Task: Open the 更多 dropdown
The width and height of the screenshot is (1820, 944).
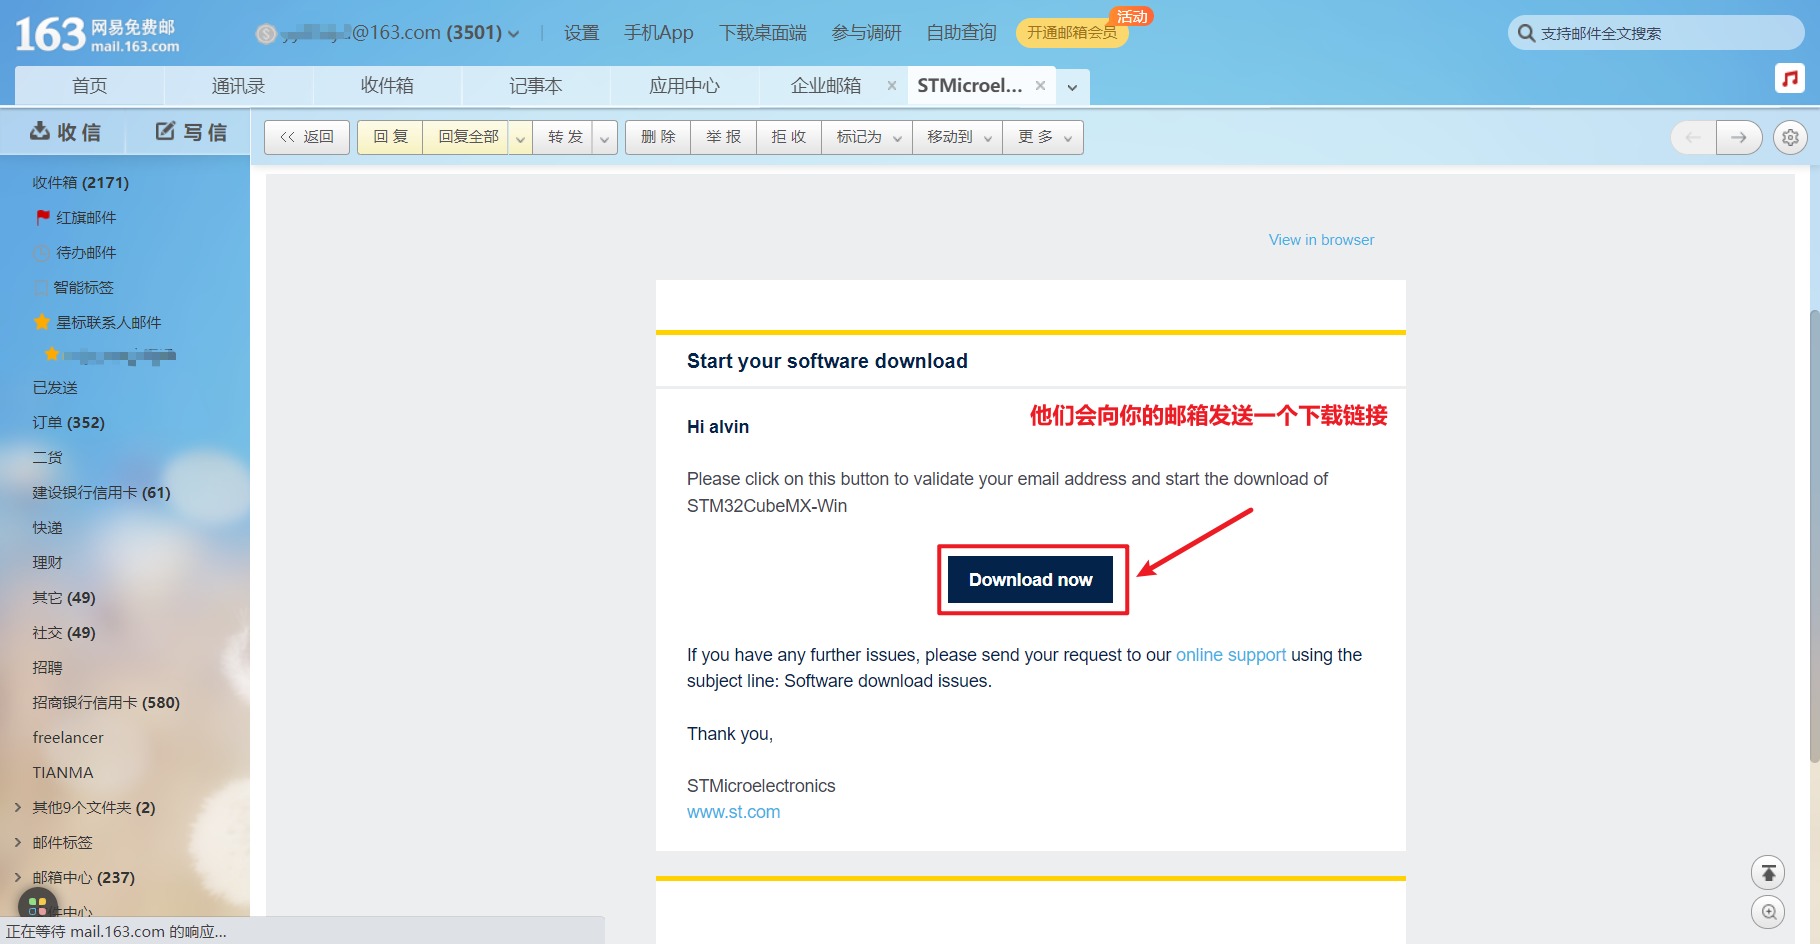Action: [1043, 137]
